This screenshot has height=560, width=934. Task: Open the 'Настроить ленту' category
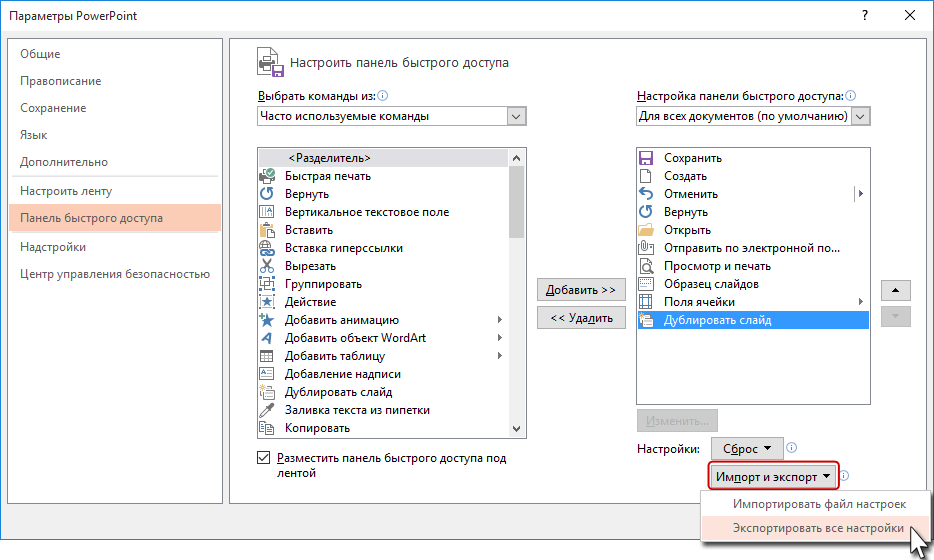coord(115,191)
